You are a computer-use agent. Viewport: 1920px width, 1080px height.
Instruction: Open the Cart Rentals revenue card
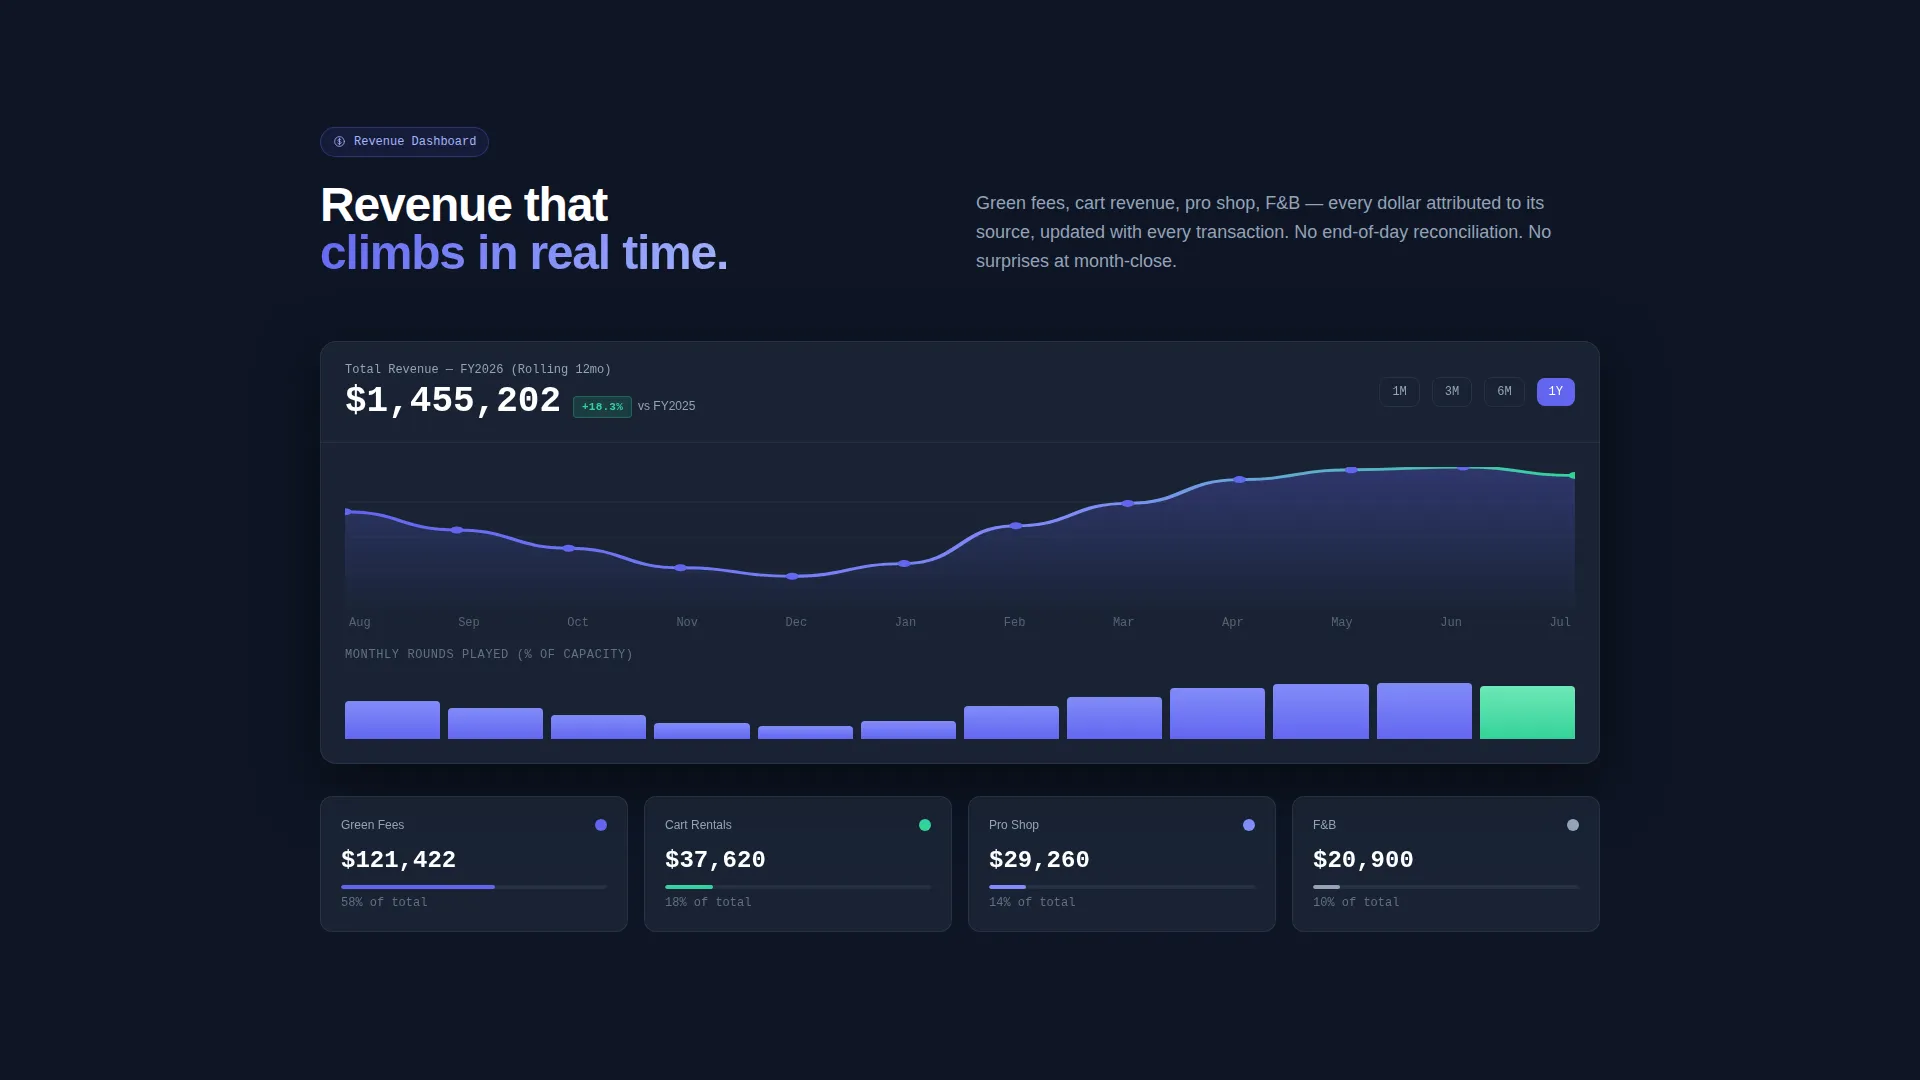[798, 864]
